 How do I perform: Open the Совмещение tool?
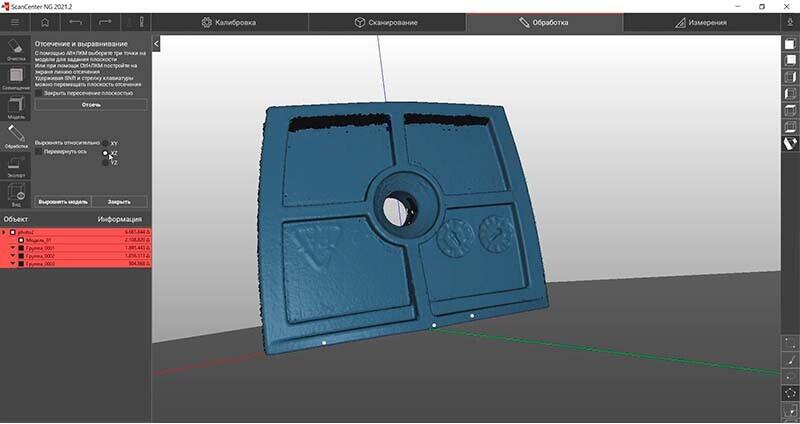pyautogui.click(x=16, y=78)
